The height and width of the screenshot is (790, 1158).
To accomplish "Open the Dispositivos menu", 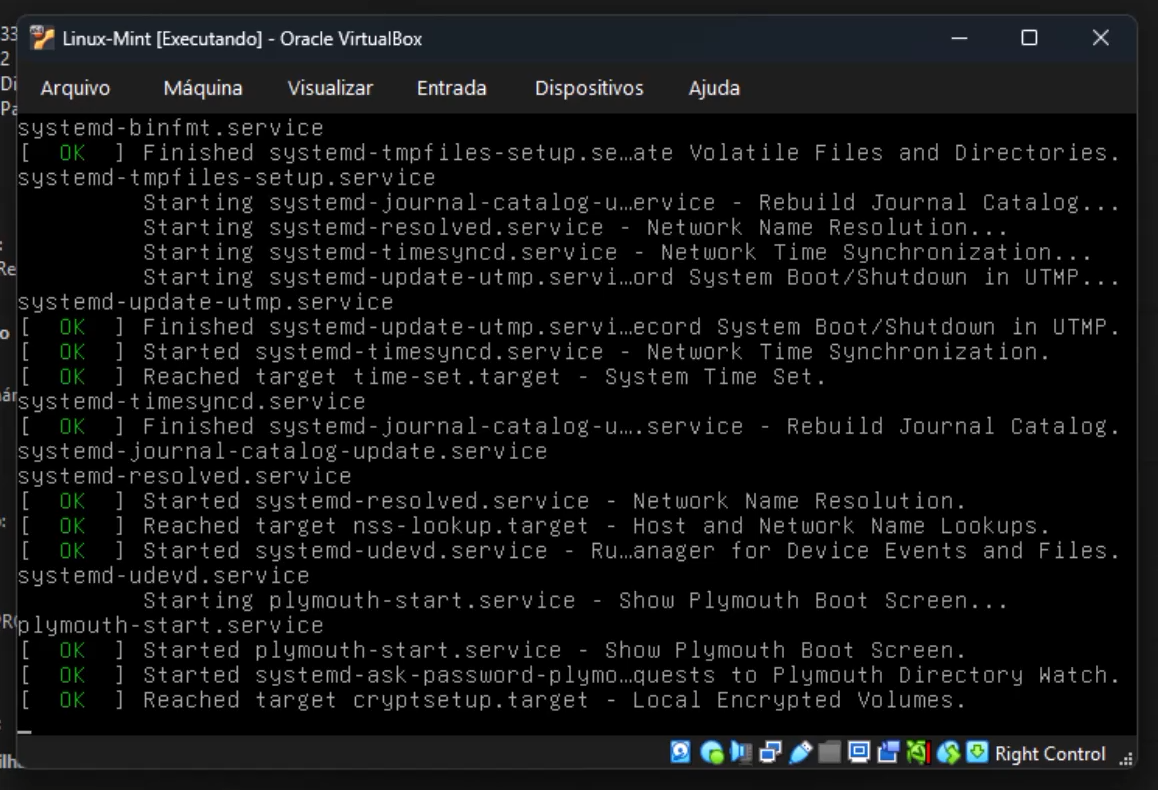I will click(589, 88).
